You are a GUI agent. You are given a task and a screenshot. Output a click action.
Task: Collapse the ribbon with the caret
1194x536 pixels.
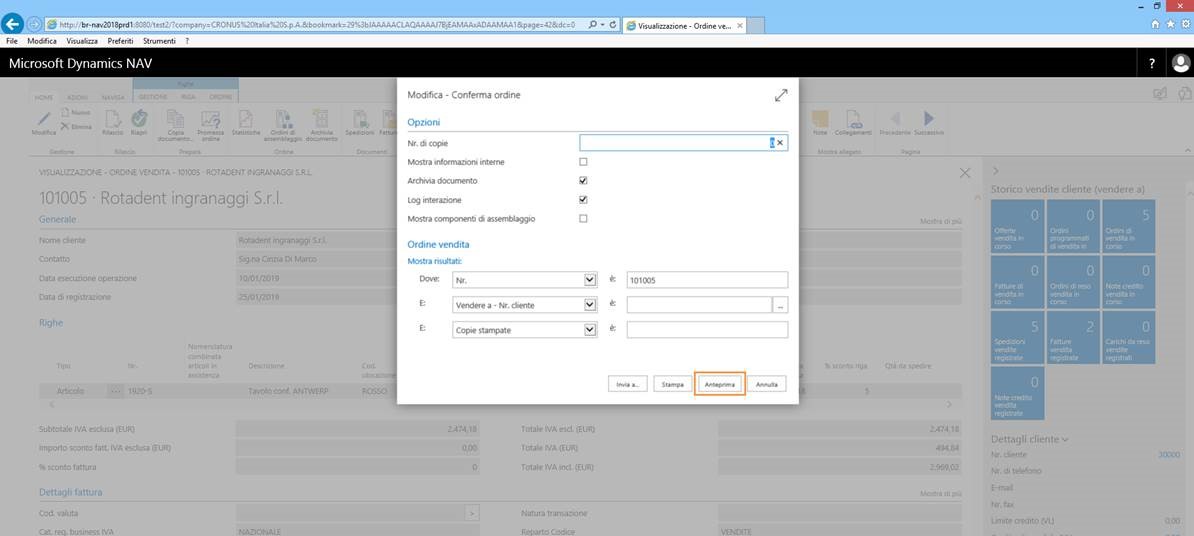pos(1187,151)
